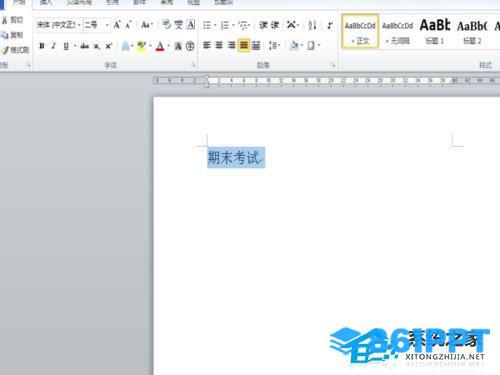Apply the Heading 1 style
This screenshot has height=375, width=500.
[x=435, y=32]
